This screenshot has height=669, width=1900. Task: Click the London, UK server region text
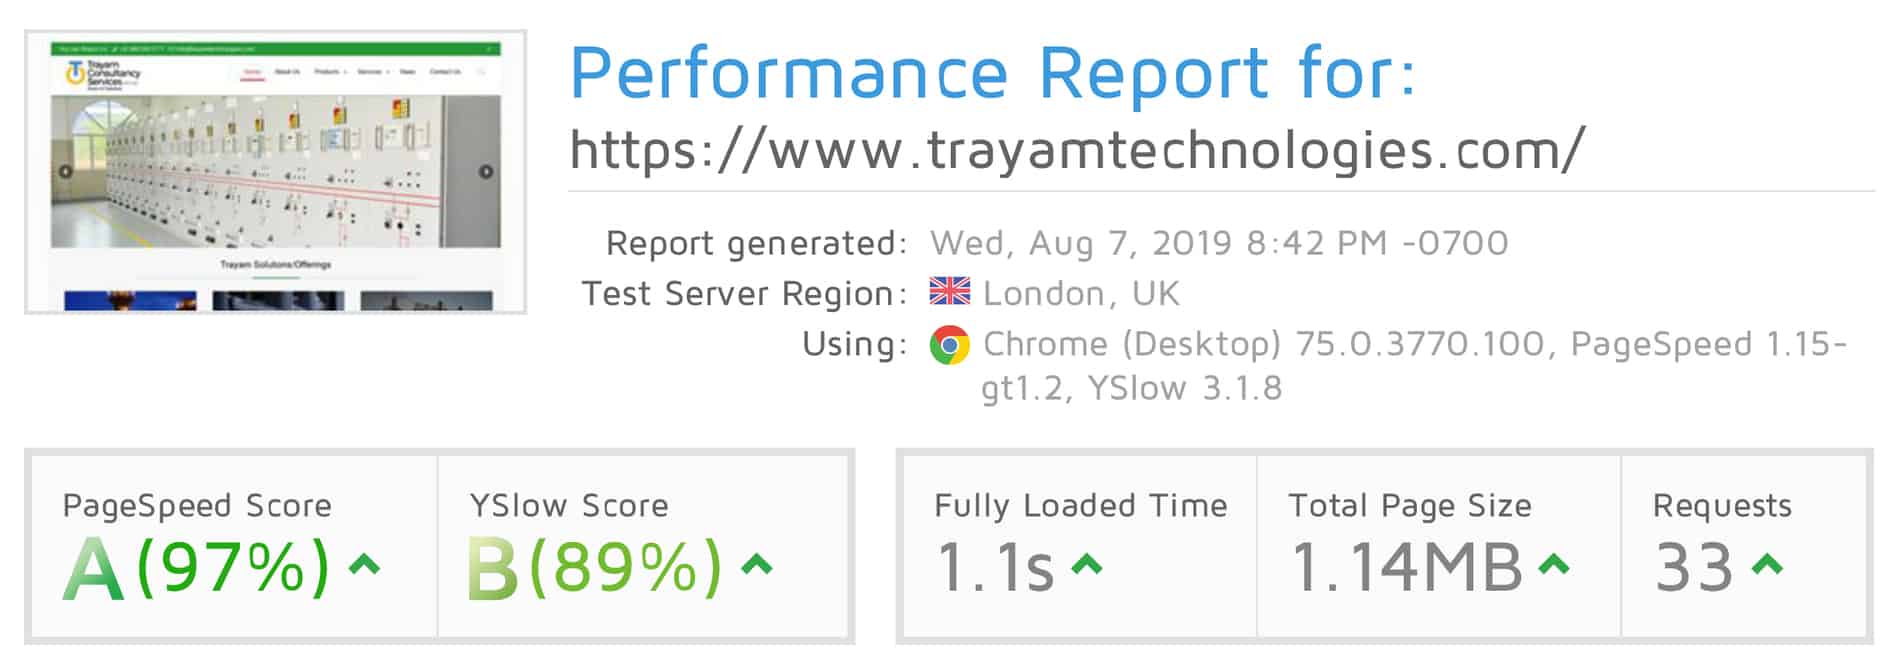pos(1081,293)
